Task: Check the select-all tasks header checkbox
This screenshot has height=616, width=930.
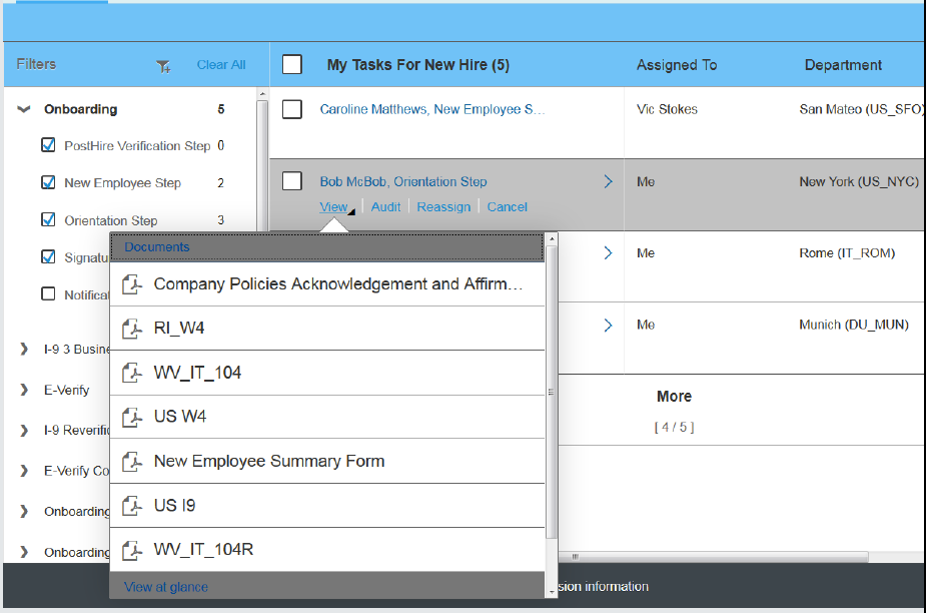Action: 291,63
